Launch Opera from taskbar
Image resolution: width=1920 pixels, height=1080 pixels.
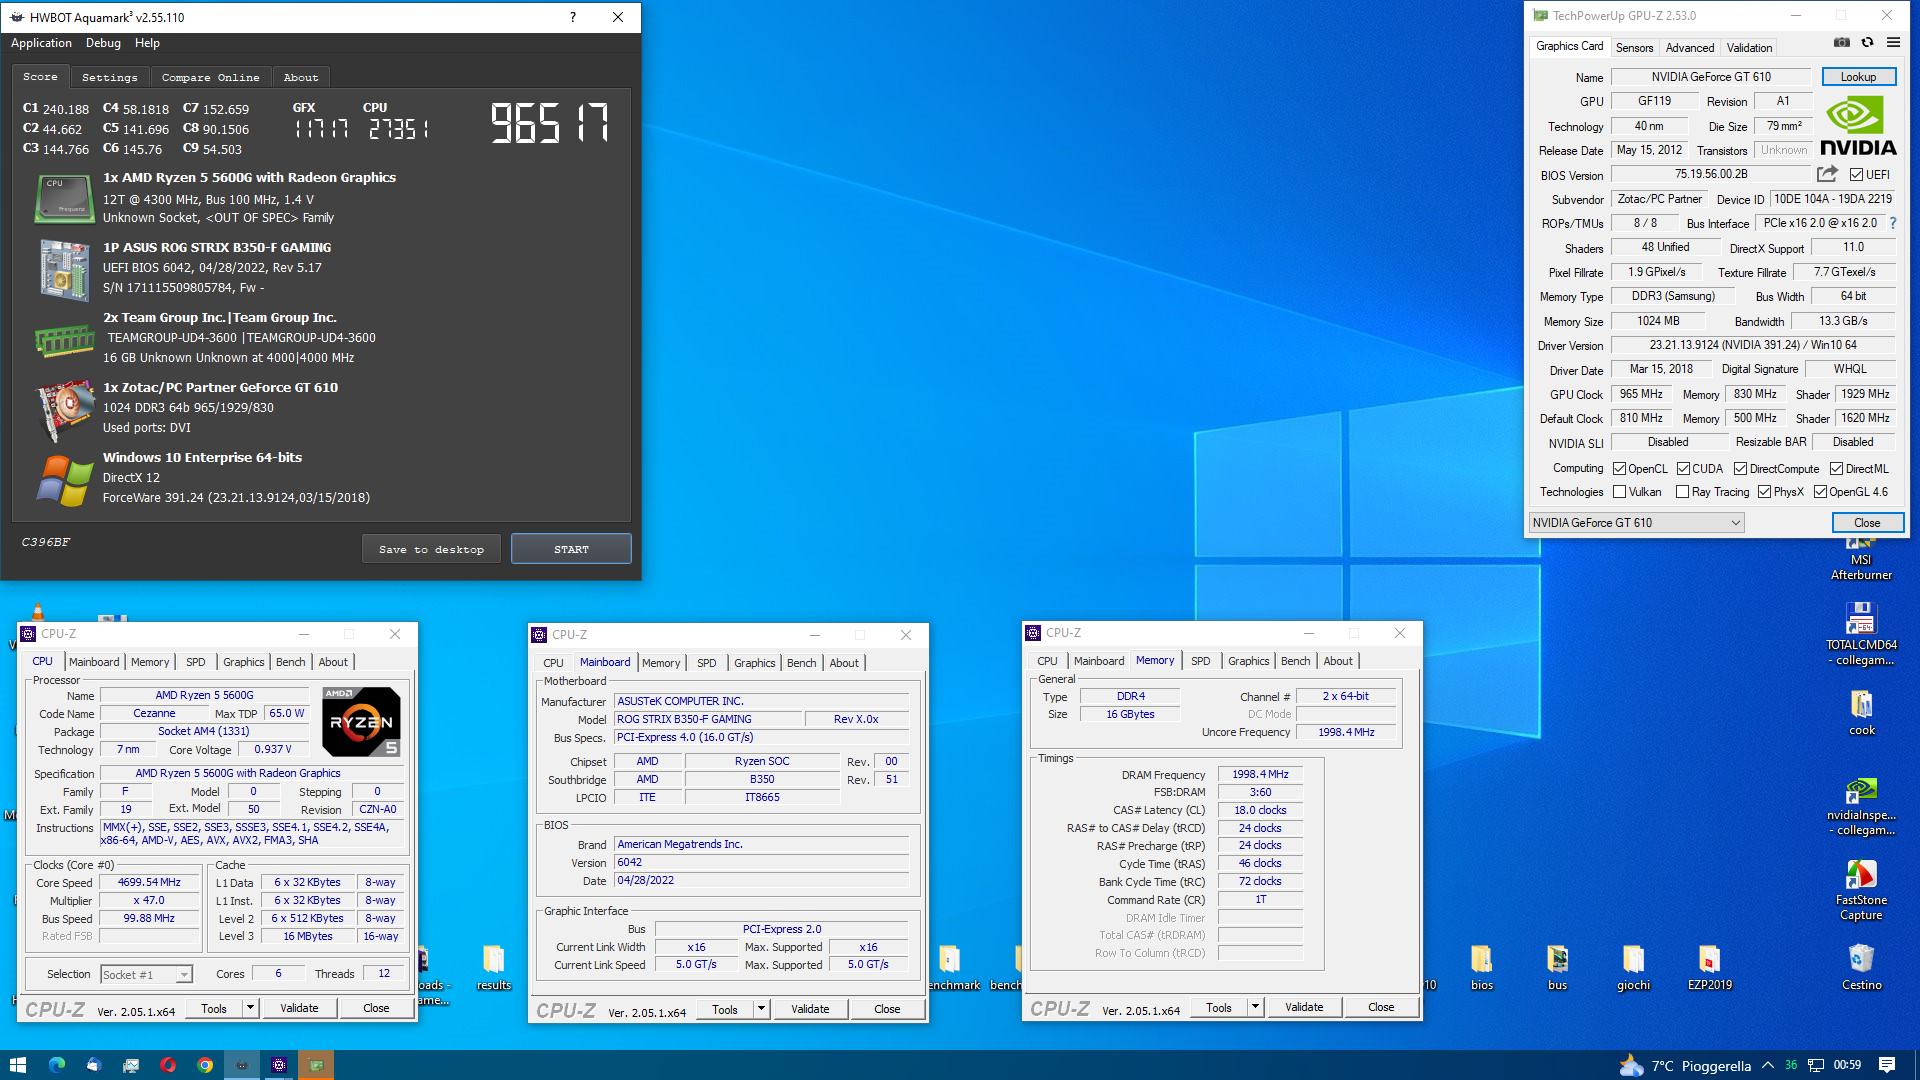coord(167,1065)
